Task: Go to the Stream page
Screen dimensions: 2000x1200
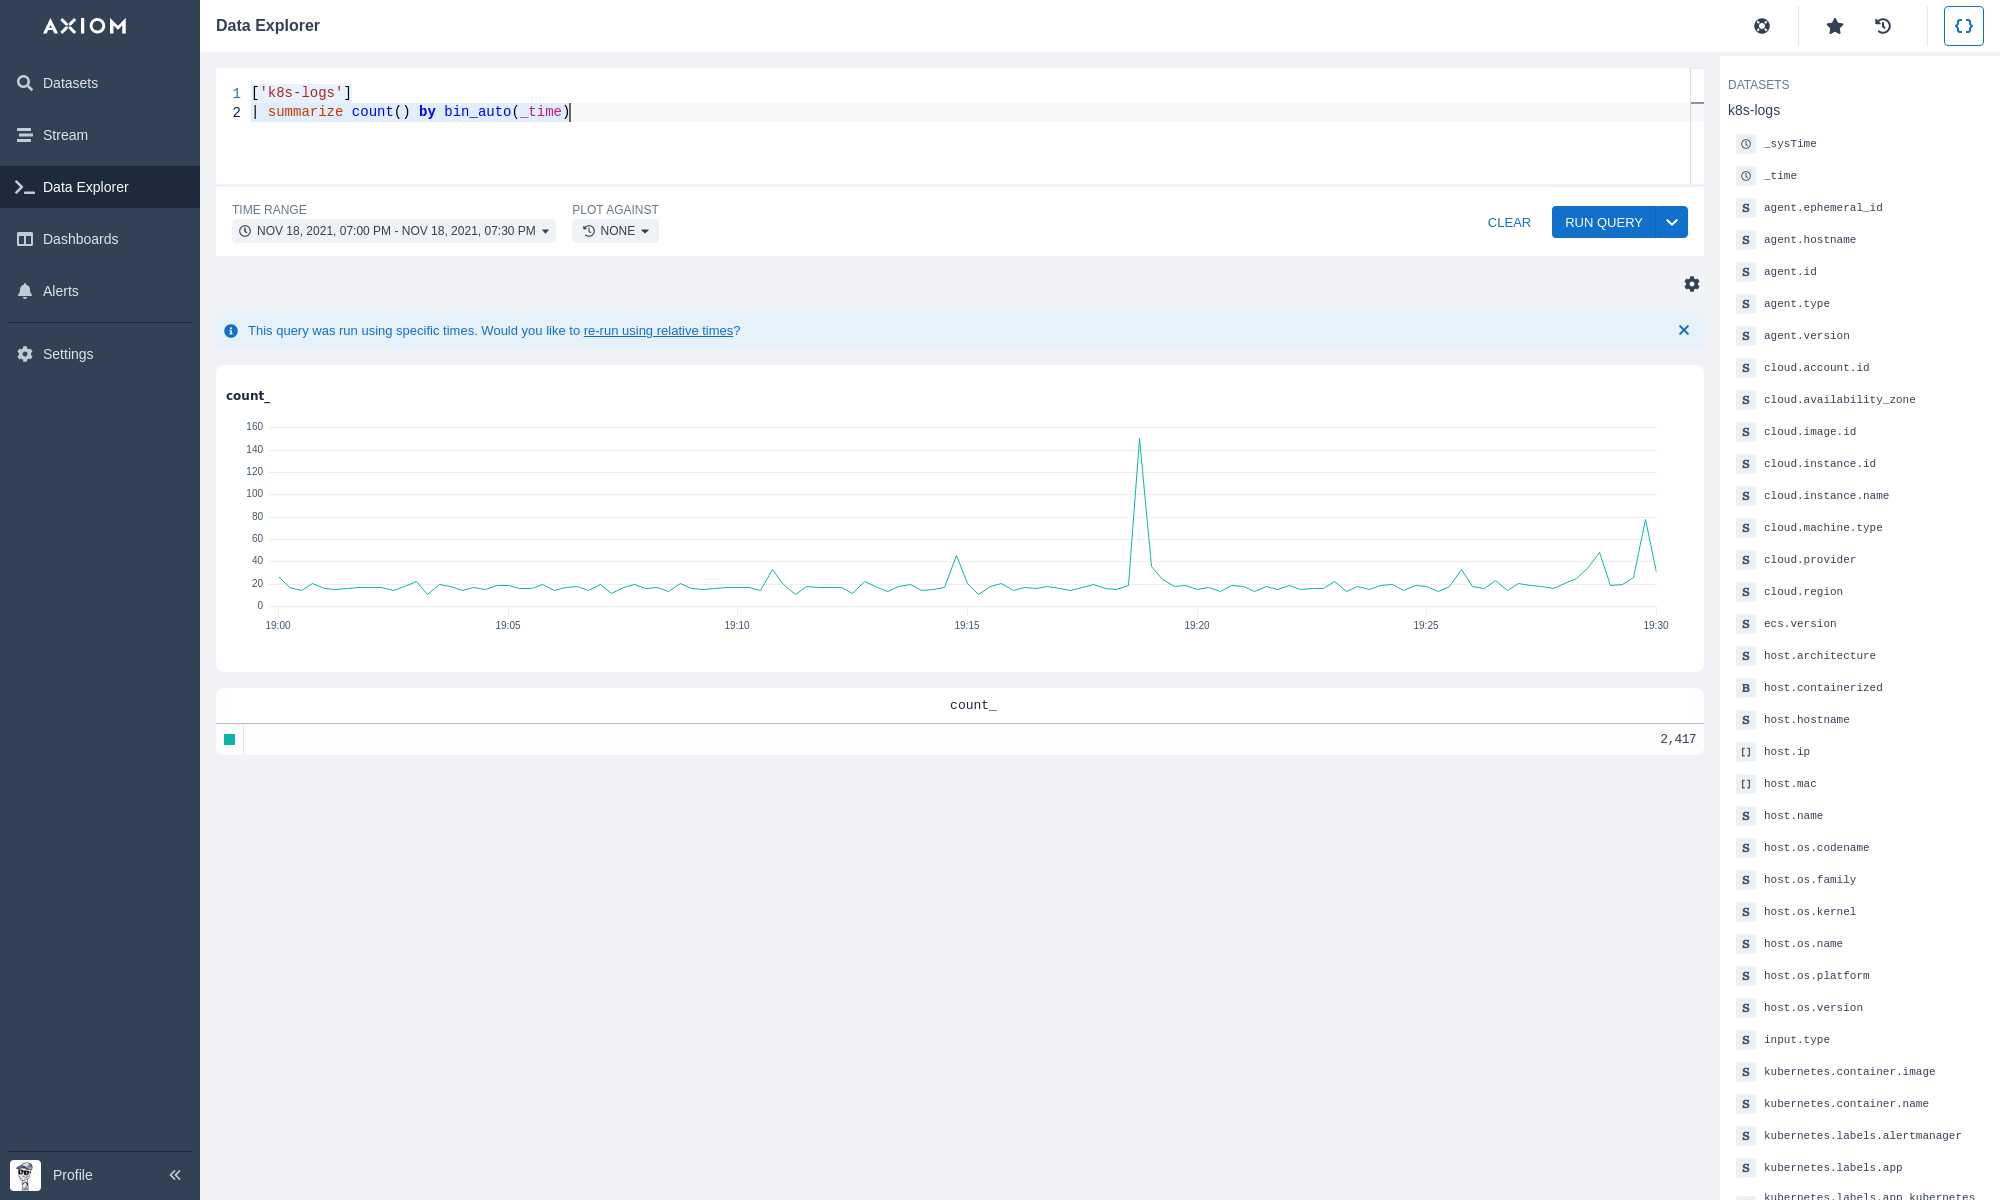Action: click(65, 135)
